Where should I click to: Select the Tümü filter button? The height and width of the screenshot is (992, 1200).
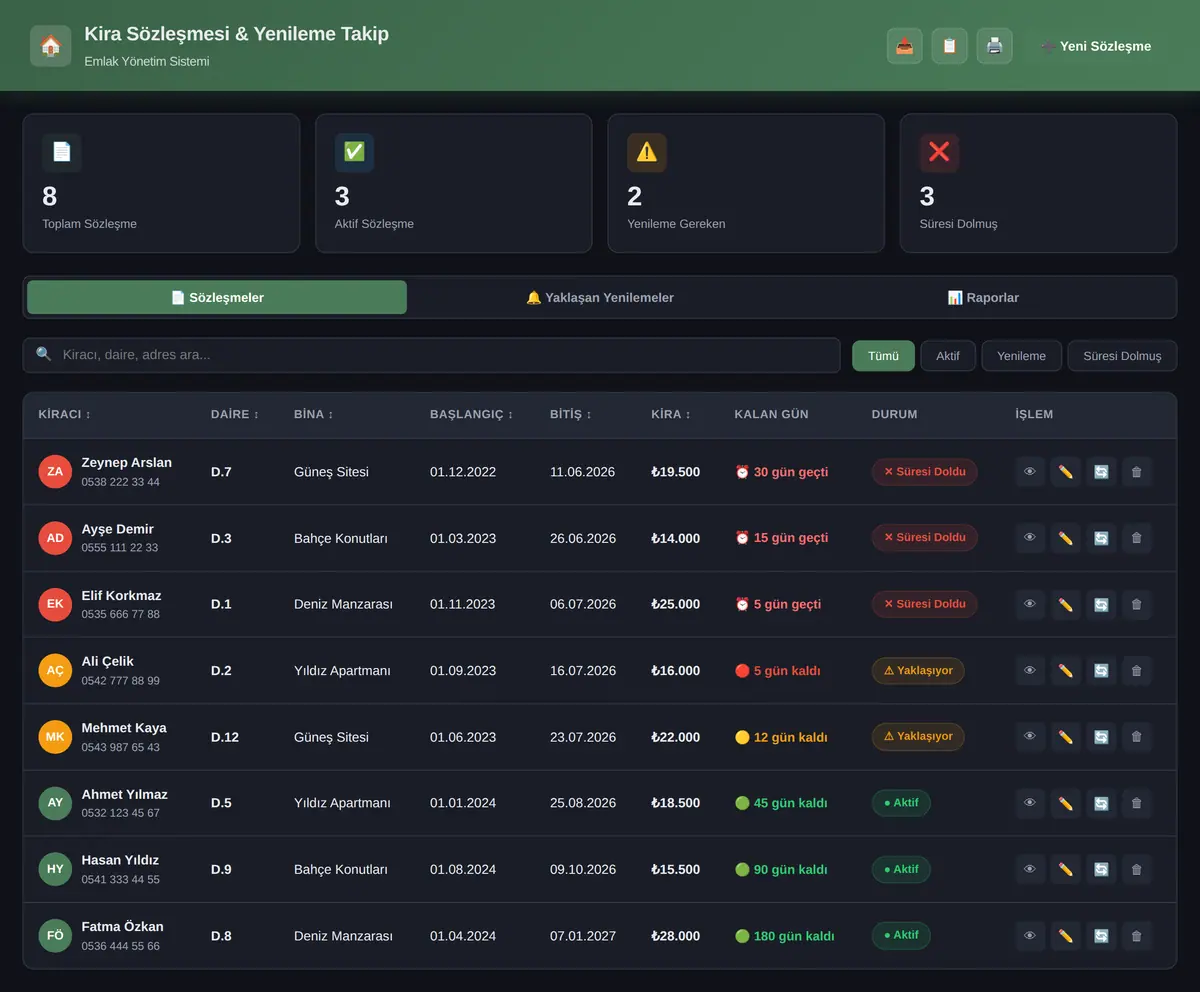883,356
